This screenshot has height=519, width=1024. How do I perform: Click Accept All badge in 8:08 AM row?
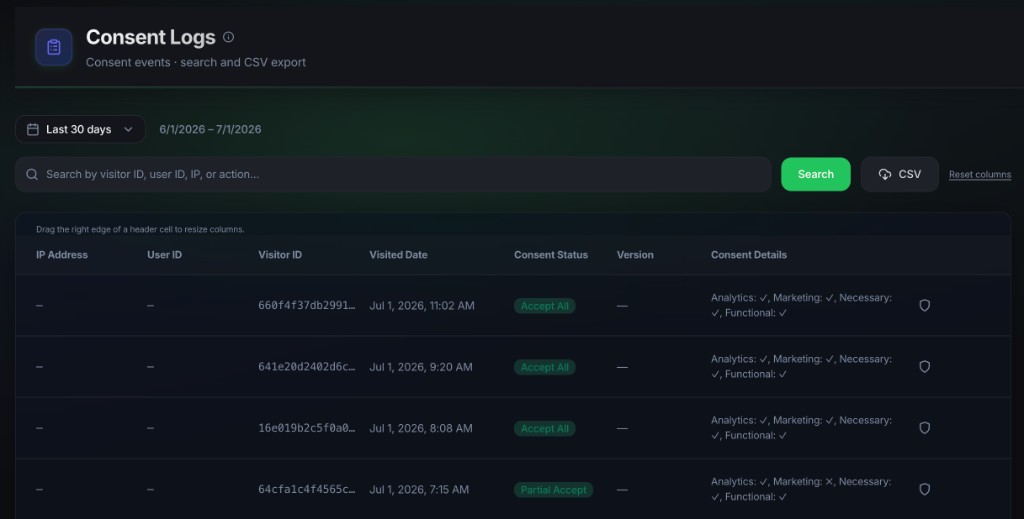point(545,428)
